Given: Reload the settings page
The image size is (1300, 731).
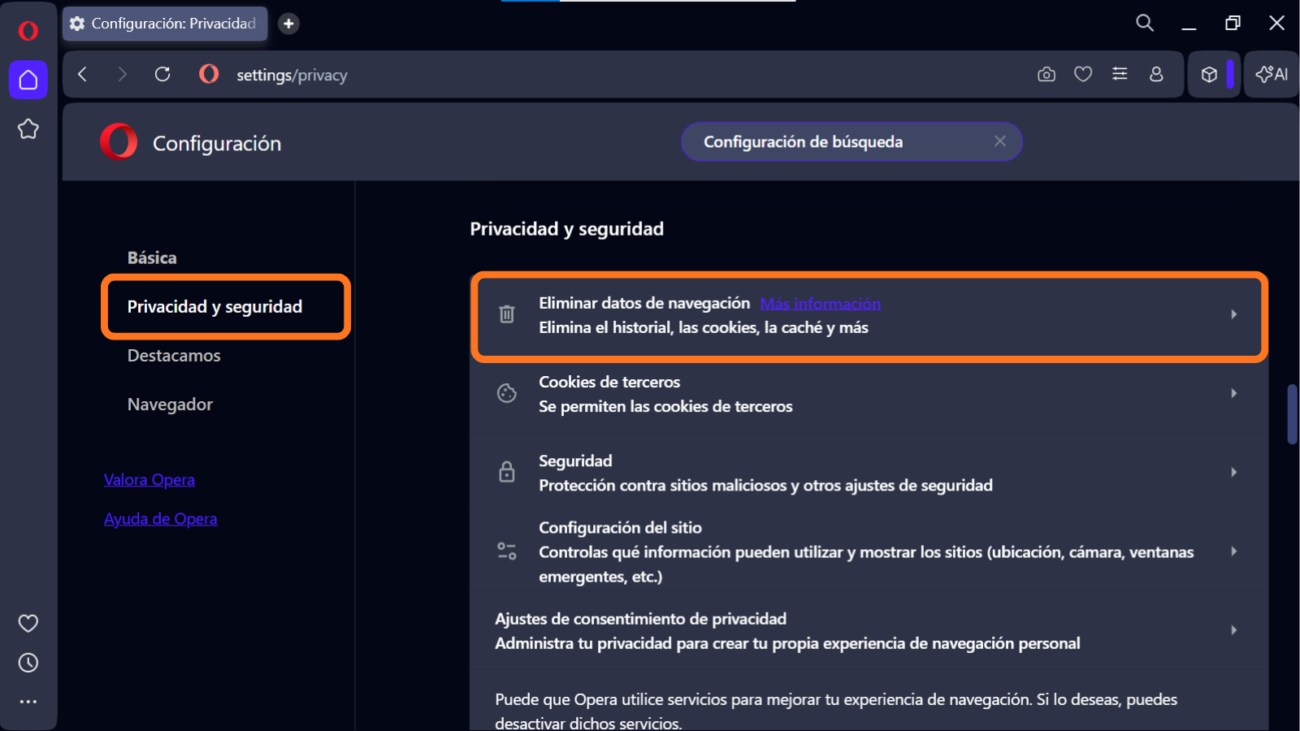Looking at the screenshot, I should (x=162, y=75).
